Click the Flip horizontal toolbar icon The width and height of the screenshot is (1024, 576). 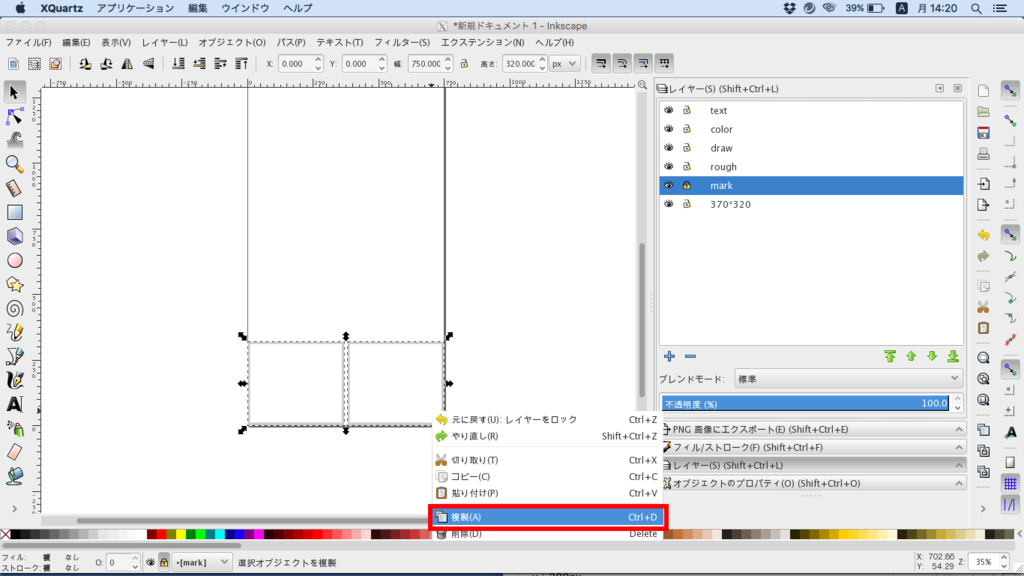point(127,63)
